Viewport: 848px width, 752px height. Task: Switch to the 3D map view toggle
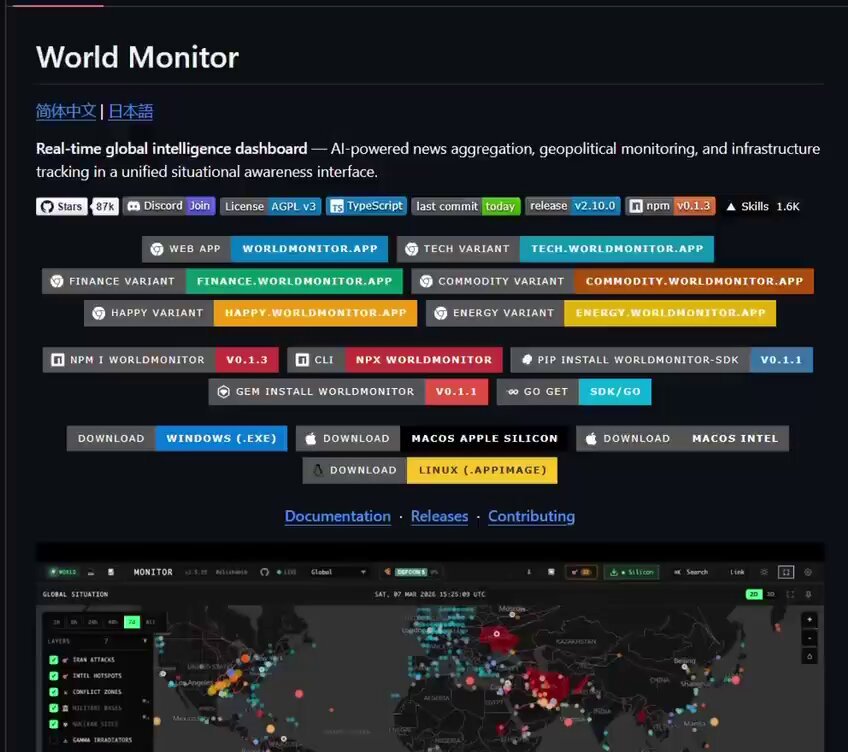[771, 594]
